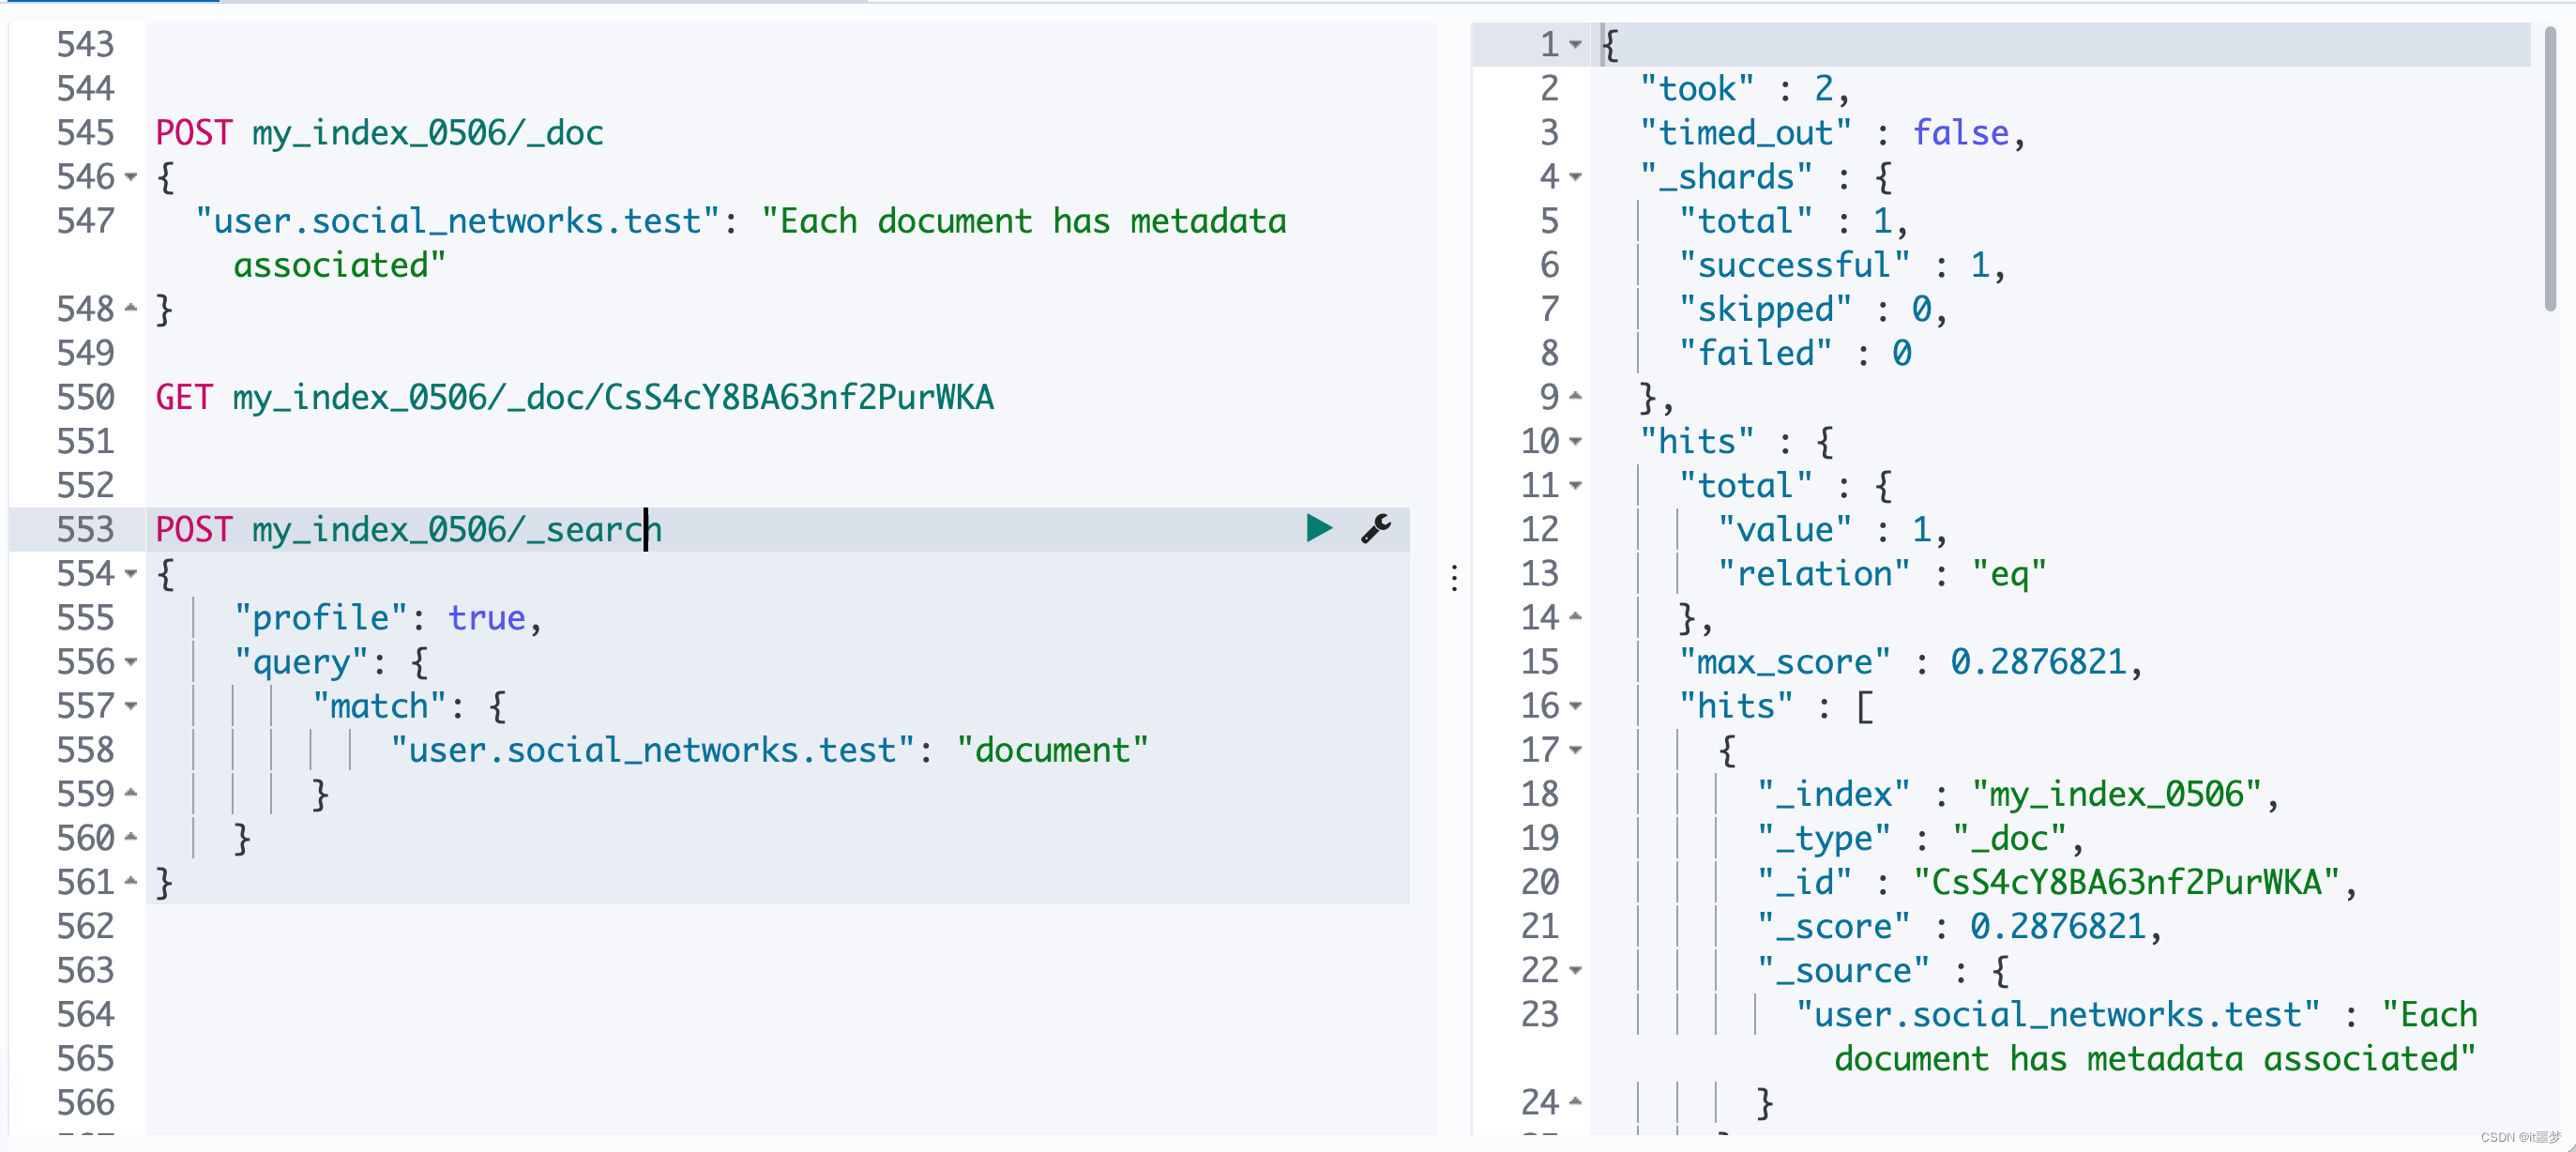Toggle fold marker at line 559
The image size is (2576, 1152).
coord(131,794)
